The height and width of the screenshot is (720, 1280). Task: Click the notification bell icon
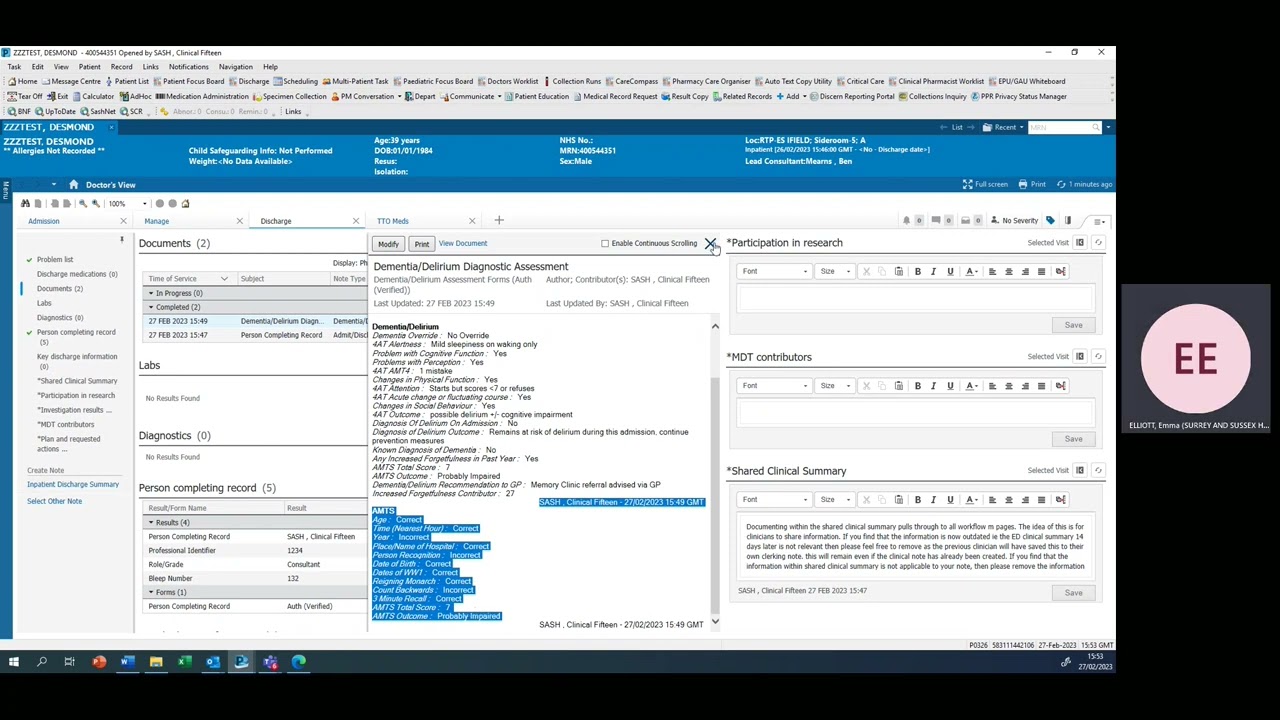pyautogui.click(x=906, y=221)
